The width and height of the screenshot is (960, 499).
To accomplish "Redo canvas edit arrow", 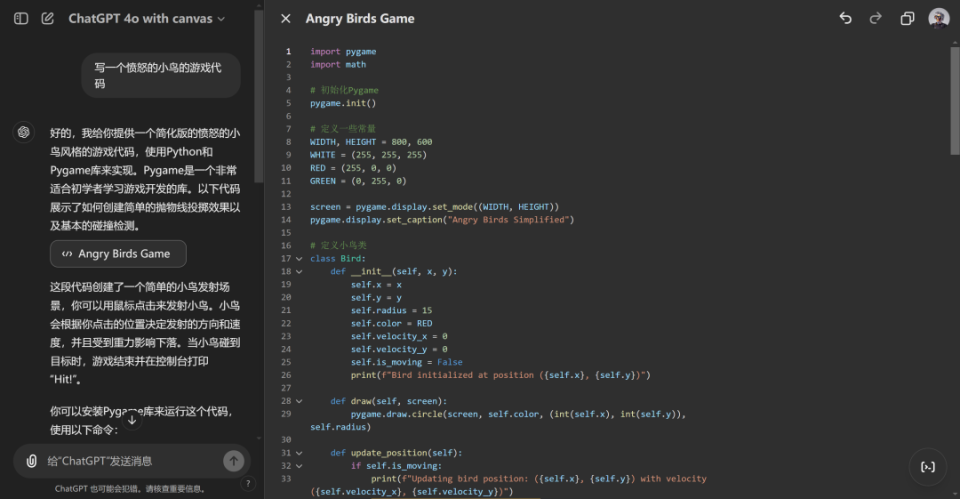I will click(876, 18).
